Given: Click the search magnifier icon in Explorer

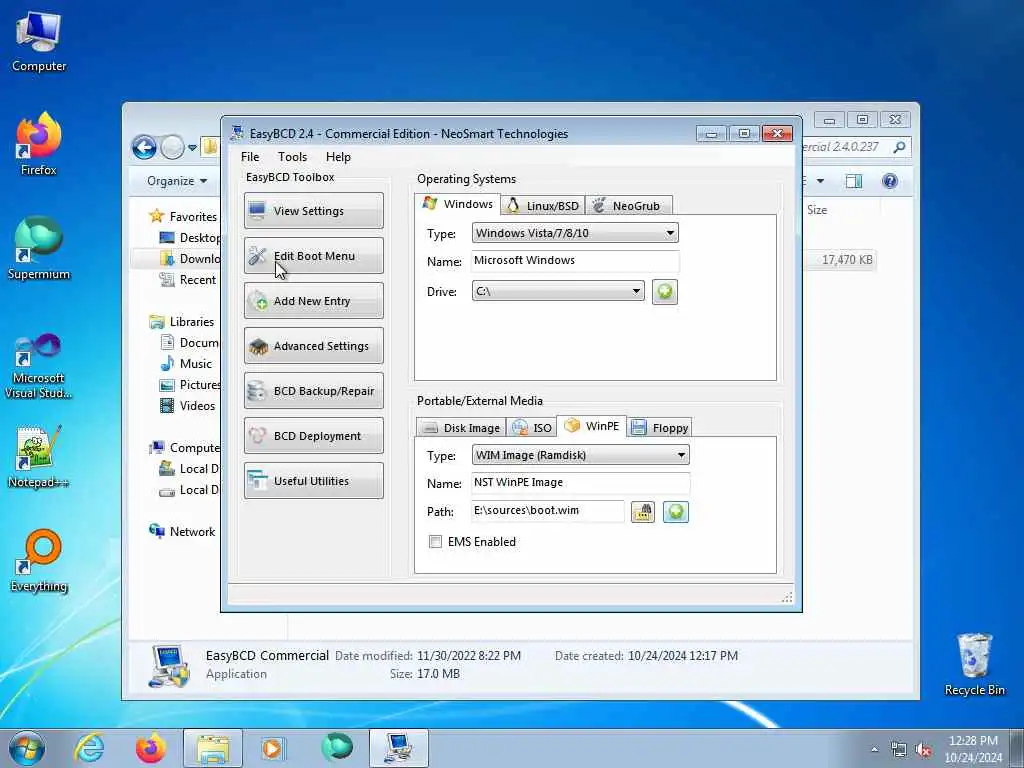Looking at the screenshot, I should pos(899,147).
